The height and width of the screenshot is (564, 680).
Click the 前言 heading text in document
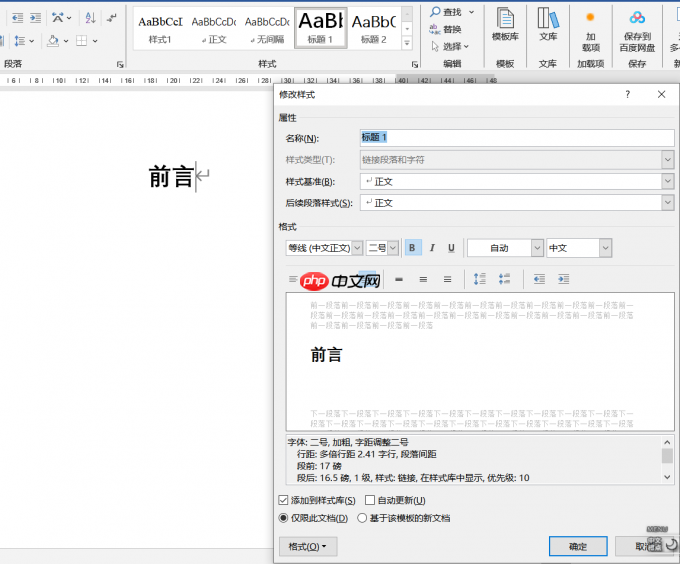click(171, 176)
